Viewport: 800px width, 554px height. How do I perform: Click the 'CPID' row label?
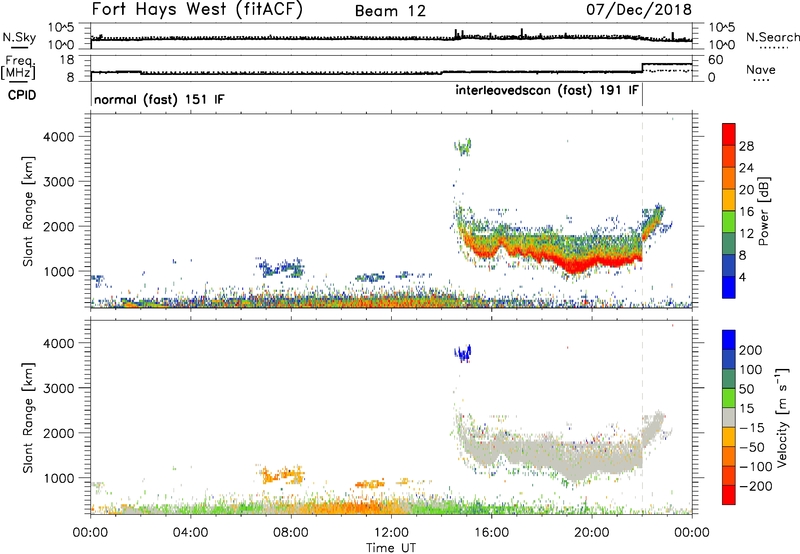click(22, 95)
